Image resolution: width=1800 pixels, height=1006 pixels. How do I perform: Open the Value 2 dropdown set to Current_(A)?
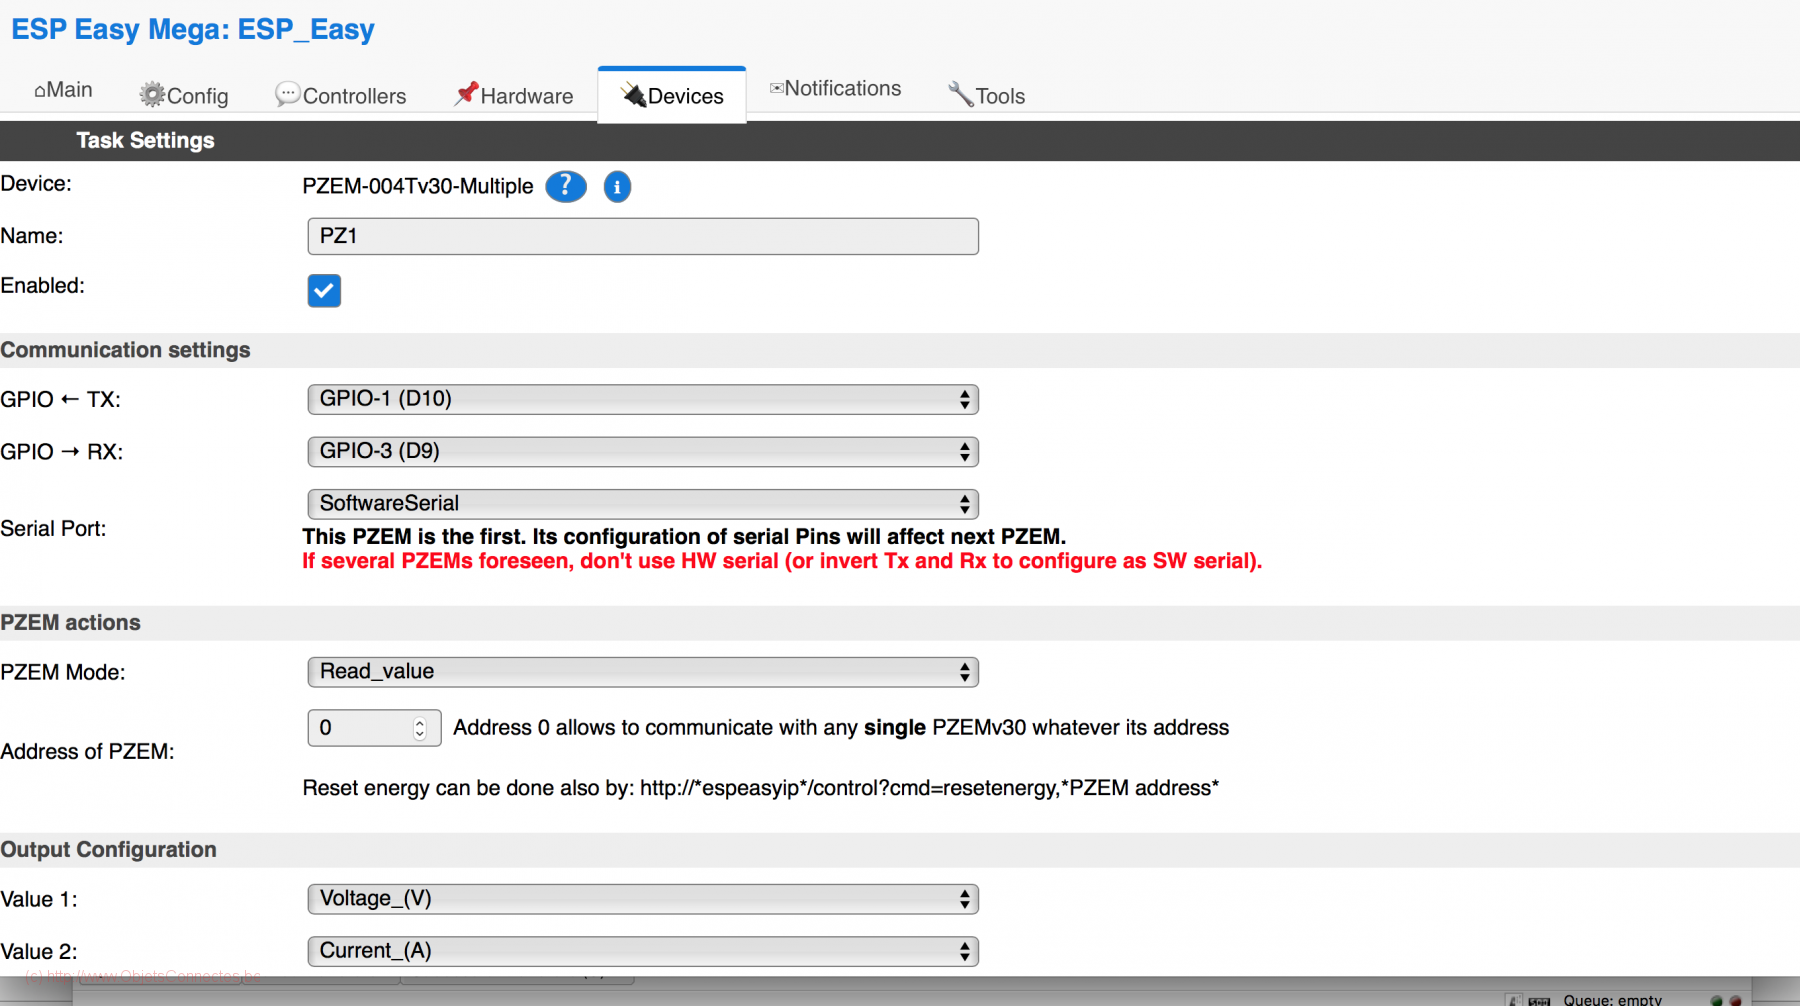(643, 951)
